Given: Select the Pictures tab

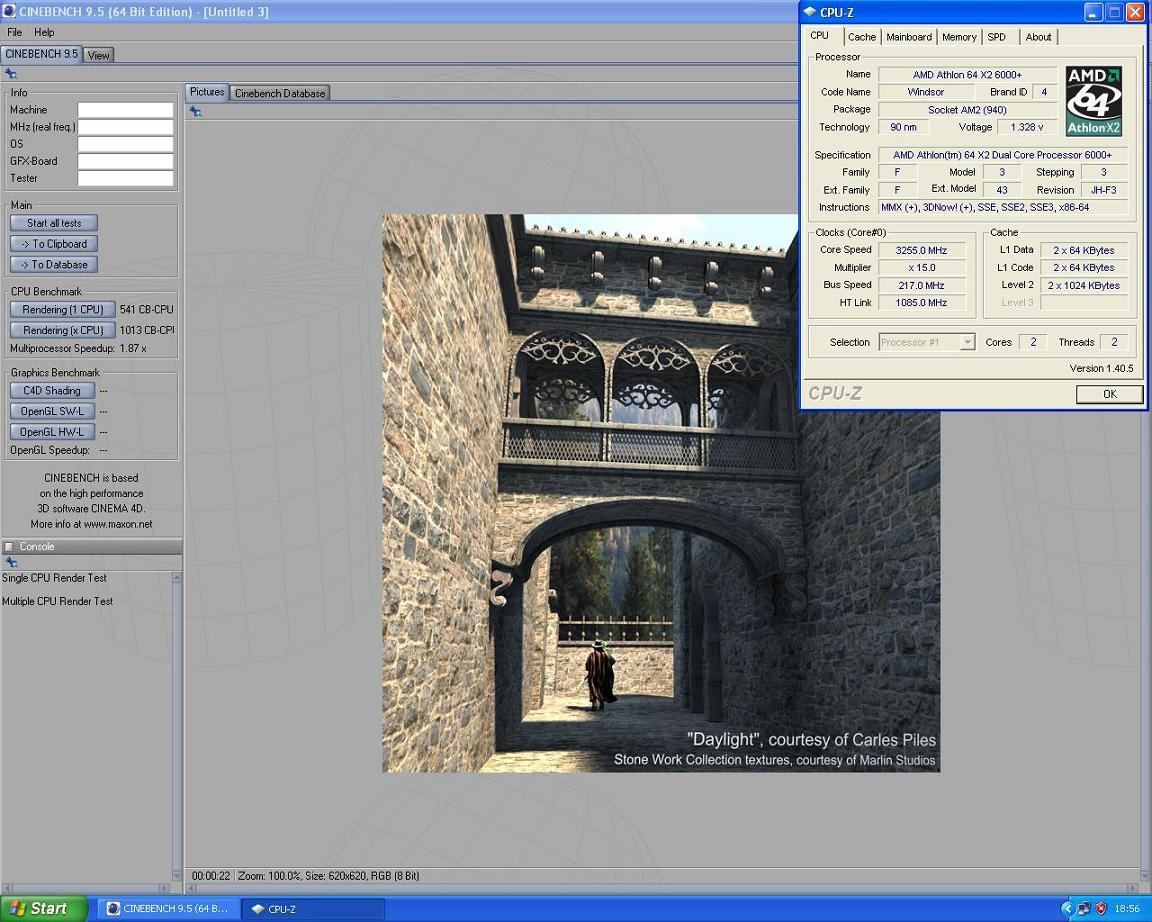Looking at the screenshot, I should click(207, 92).
